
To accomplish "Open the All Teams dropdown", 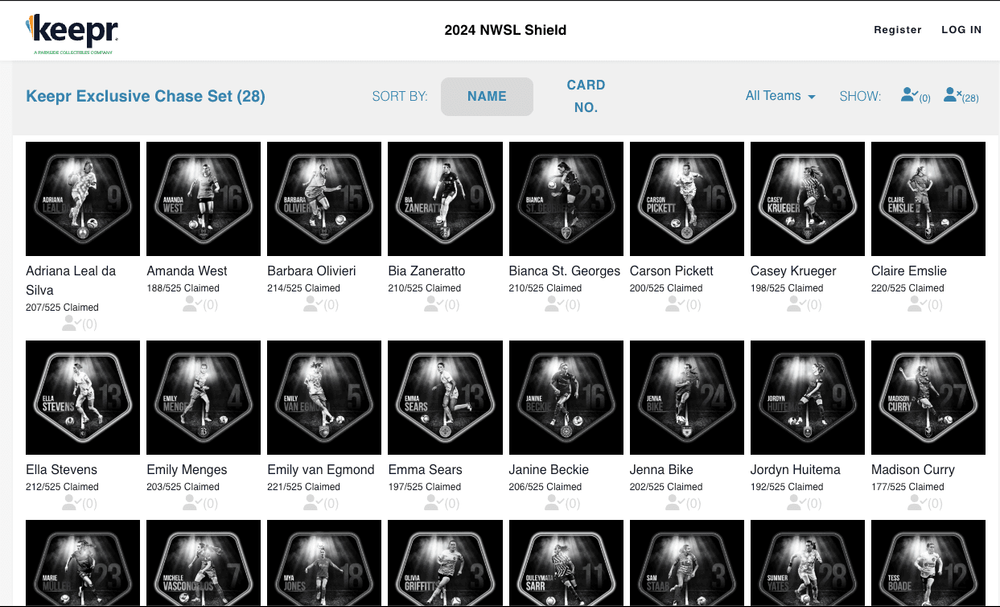I will point(780,96).
